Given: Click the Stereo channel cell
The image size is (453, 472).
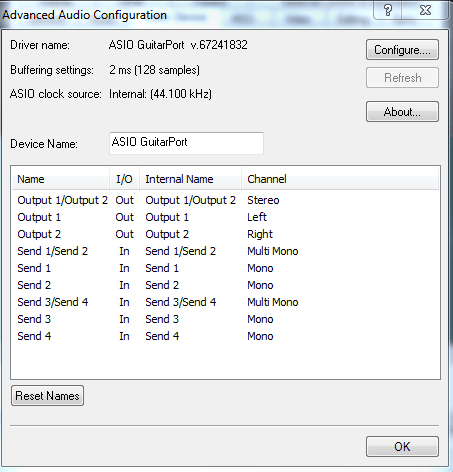Looking at the screenshot, I should tap(263, 200).
